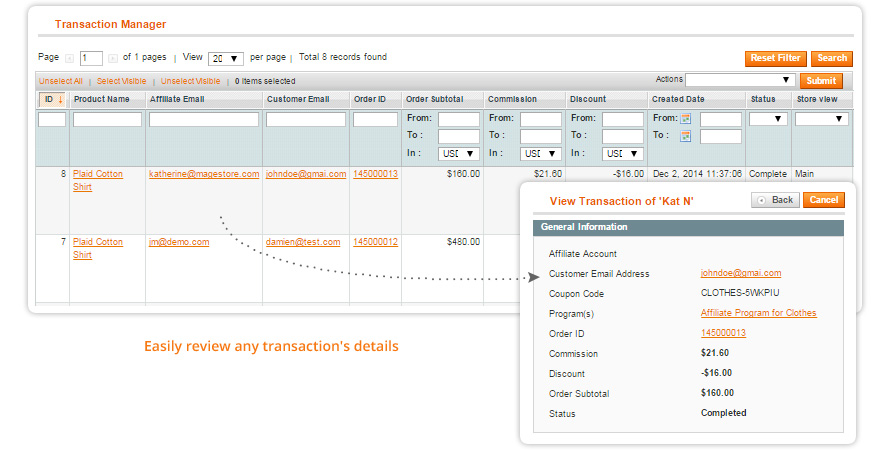Open jm@demo.com affiliate link
This screenshot has height=450, width=890.
point(179,242)
